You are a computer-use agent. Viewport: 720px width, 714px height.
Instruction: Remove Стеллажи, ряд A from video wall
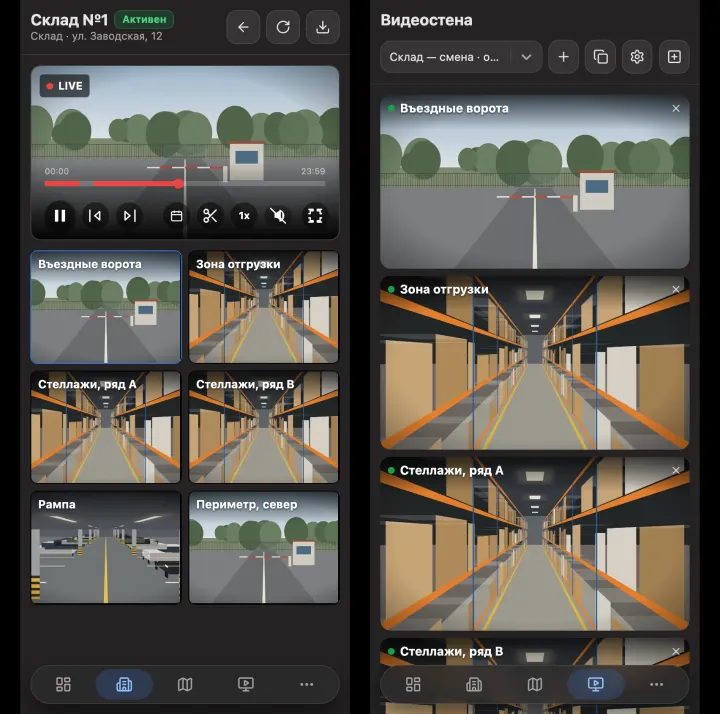(x=676, y=471)
